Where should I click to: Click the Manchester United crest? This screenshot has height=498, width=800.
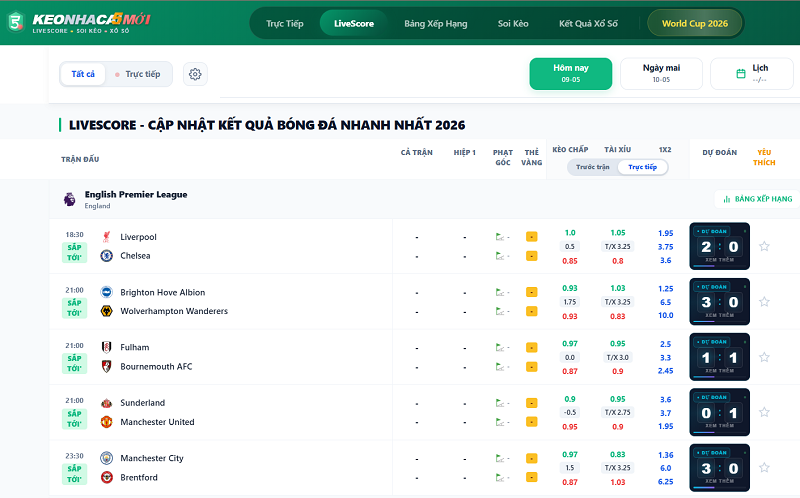coord(107,422)
